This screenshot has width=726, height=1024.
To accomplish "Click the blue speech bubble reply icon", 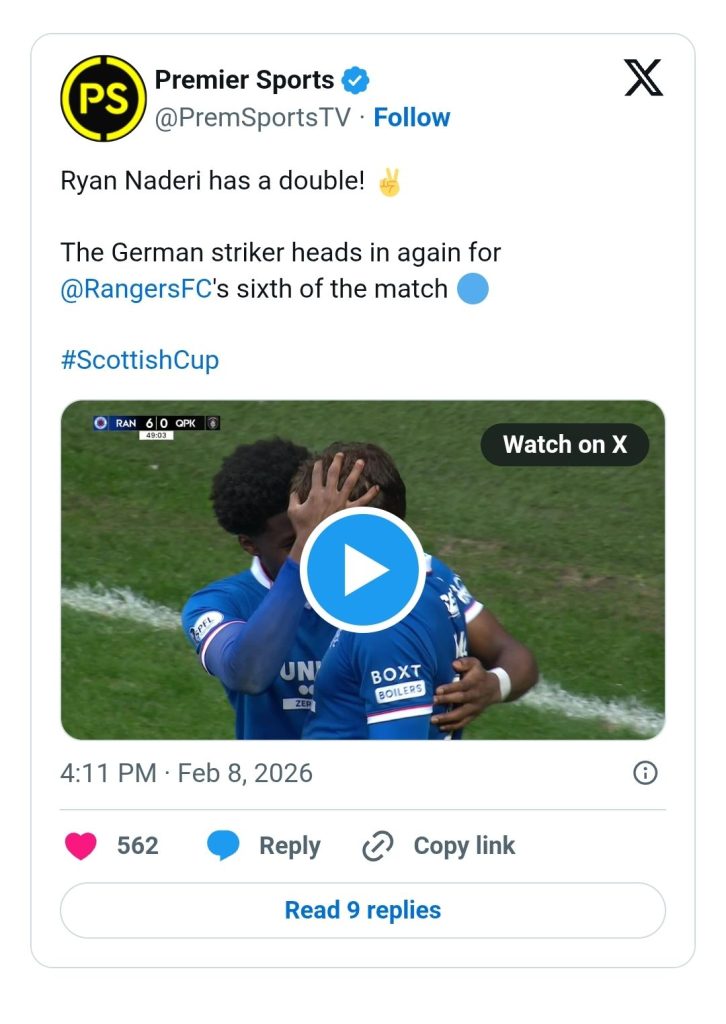I will pyautogui.click(x=224, y=846).
